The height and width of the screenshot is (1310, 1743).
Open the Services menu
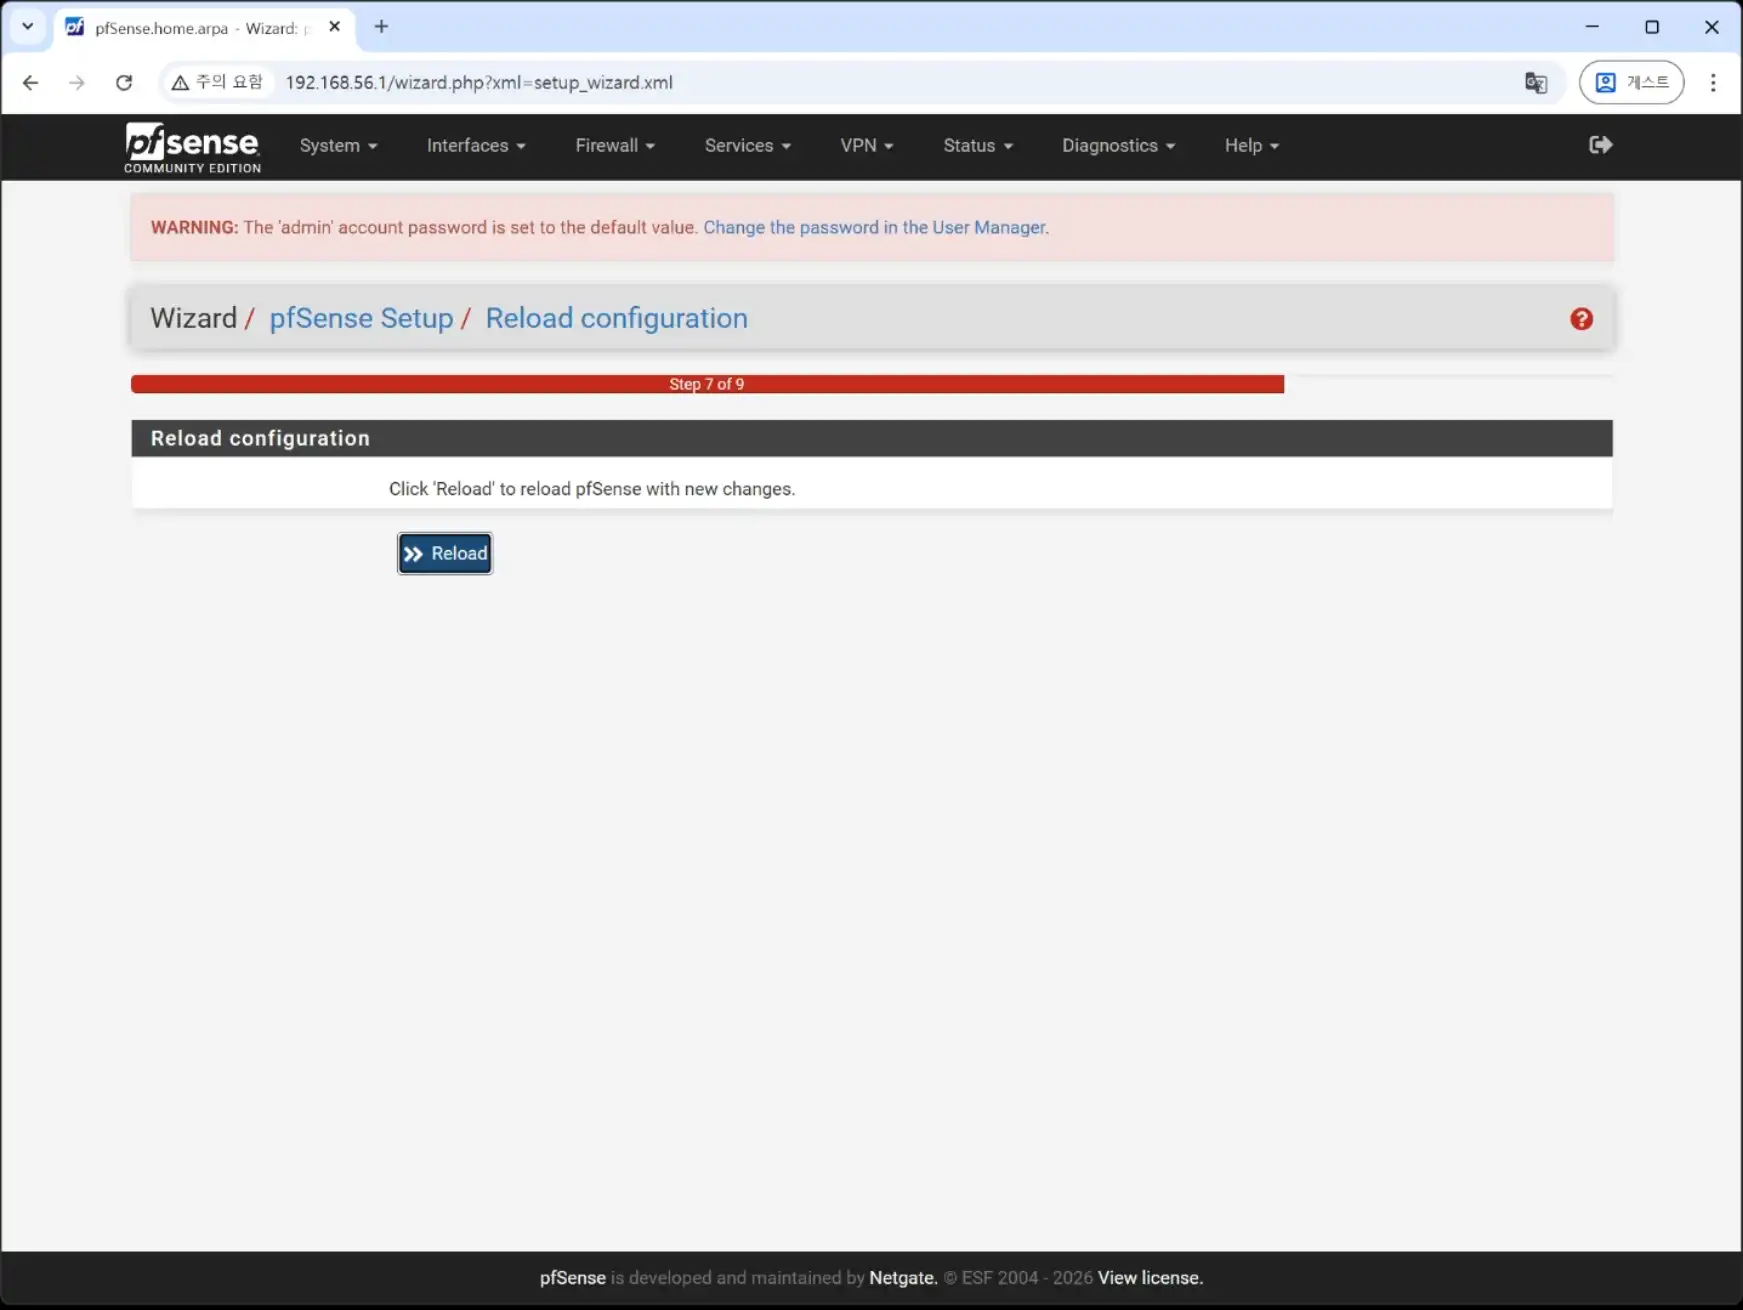pos(747,146)
